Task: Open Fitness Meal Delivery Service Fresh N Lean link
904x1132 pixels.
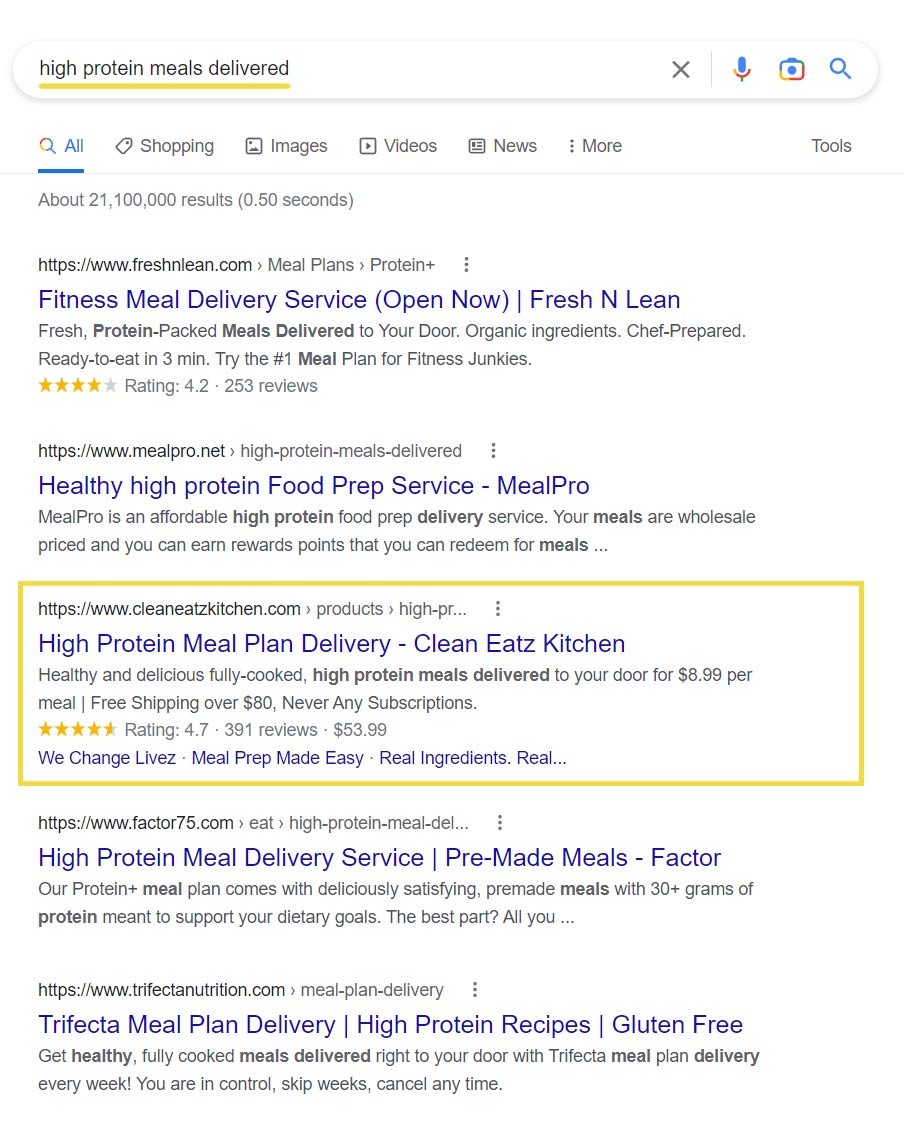Action: [359, 300]
